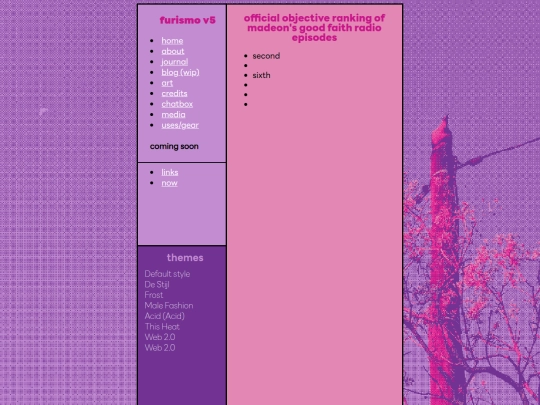
Task: Visit the blog (wip) page
Action: coord(180,72)
